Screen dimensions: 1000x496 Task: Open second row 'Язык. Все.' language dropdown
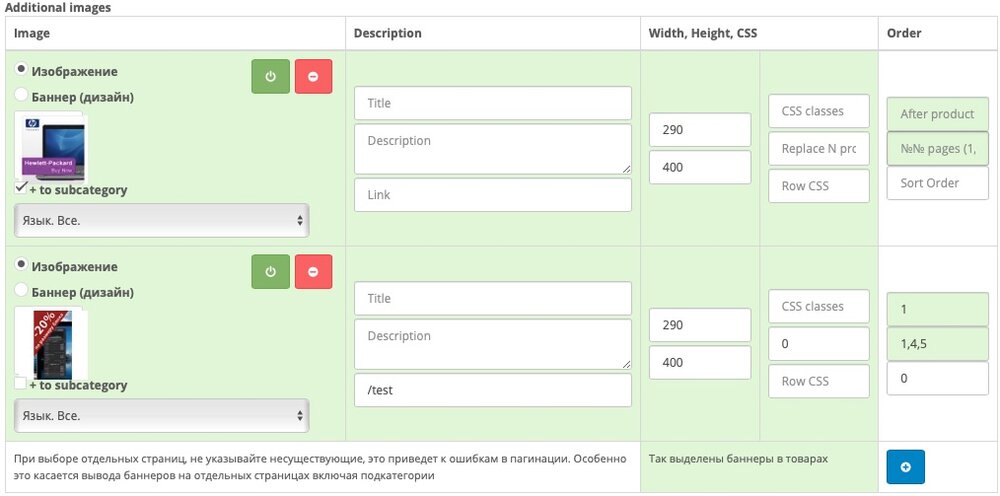tap(161, 415)
